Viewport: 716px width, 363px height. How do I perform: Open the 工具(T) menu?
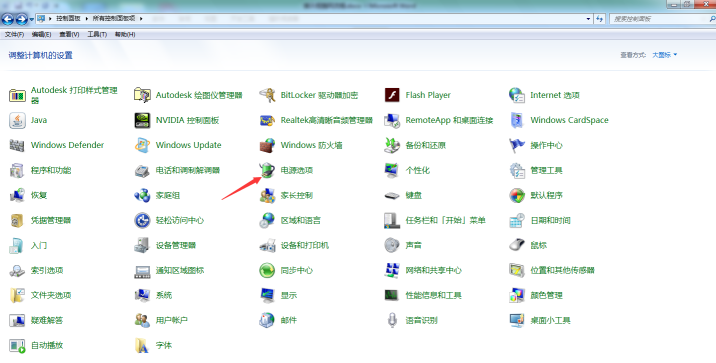click(97, 34)
